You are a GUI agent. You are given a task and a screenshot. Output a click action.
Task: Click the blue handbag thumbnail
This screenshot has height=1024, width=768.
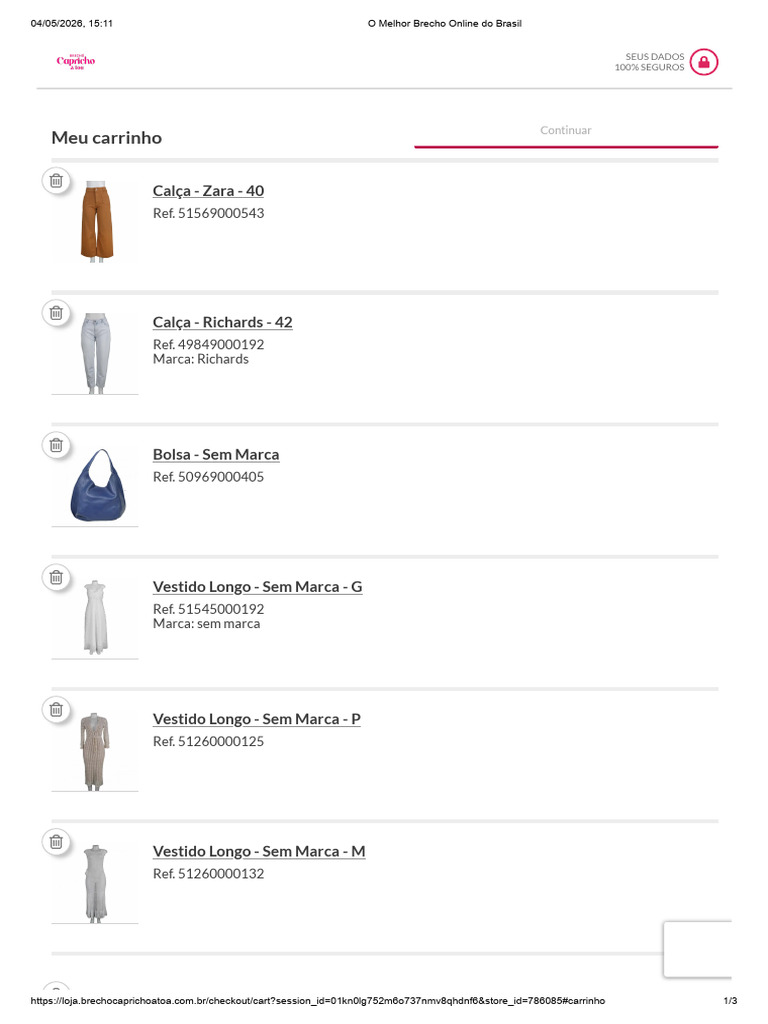tap(98, 485)
